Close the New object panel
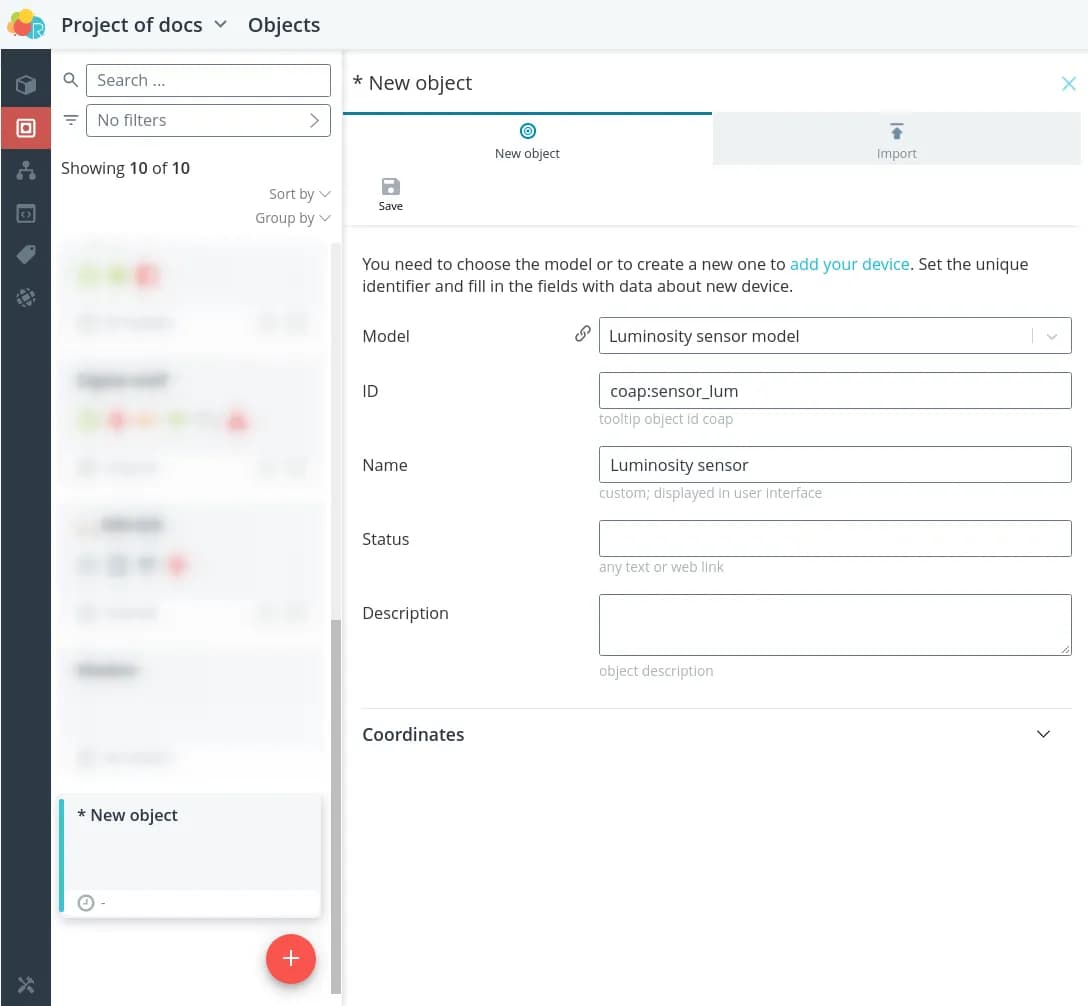 pyautogui.click(x=1069, y=84)
